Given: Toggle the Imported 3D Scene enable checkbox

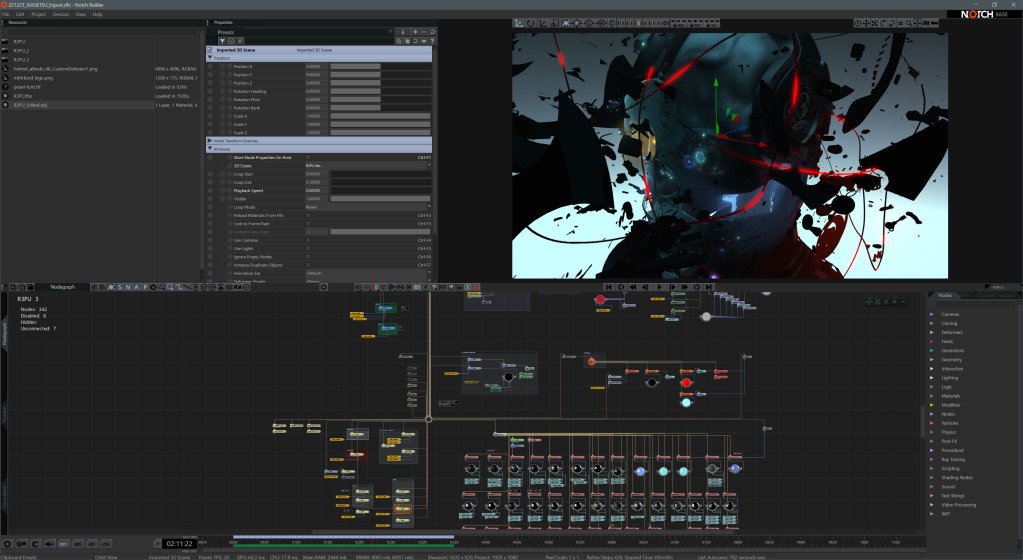Looking at the screenshot, I should tap(211, 49).
